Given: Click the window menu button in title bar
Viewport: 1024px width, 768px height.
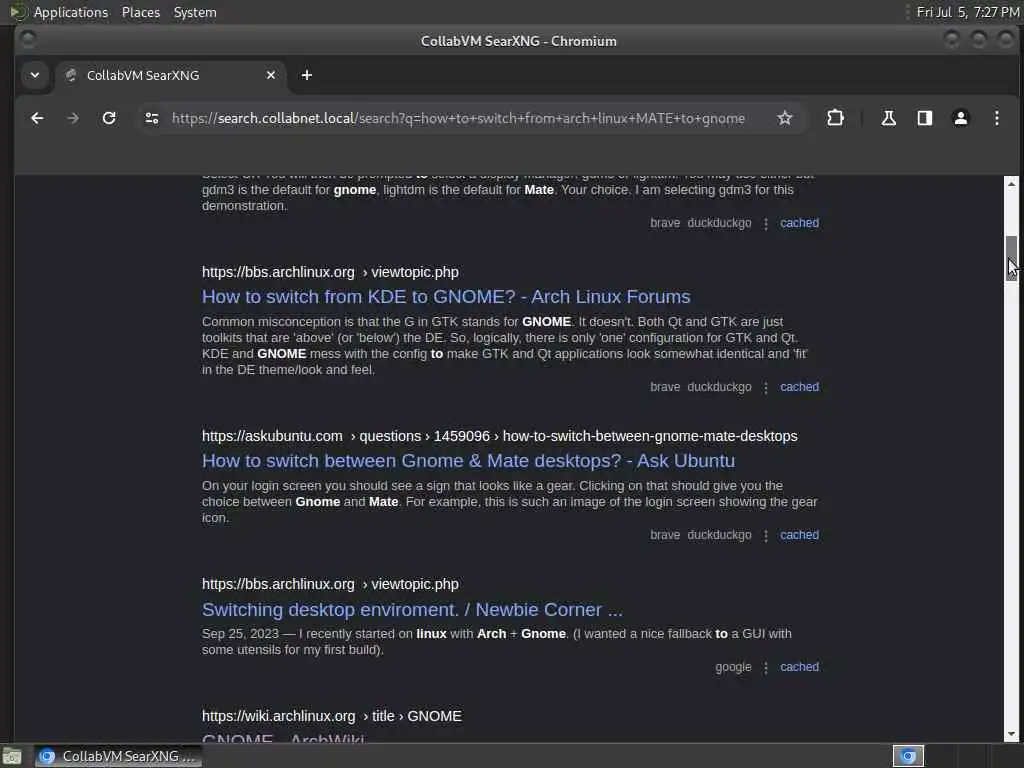Looking at the screenshot, I should [27, 40].
